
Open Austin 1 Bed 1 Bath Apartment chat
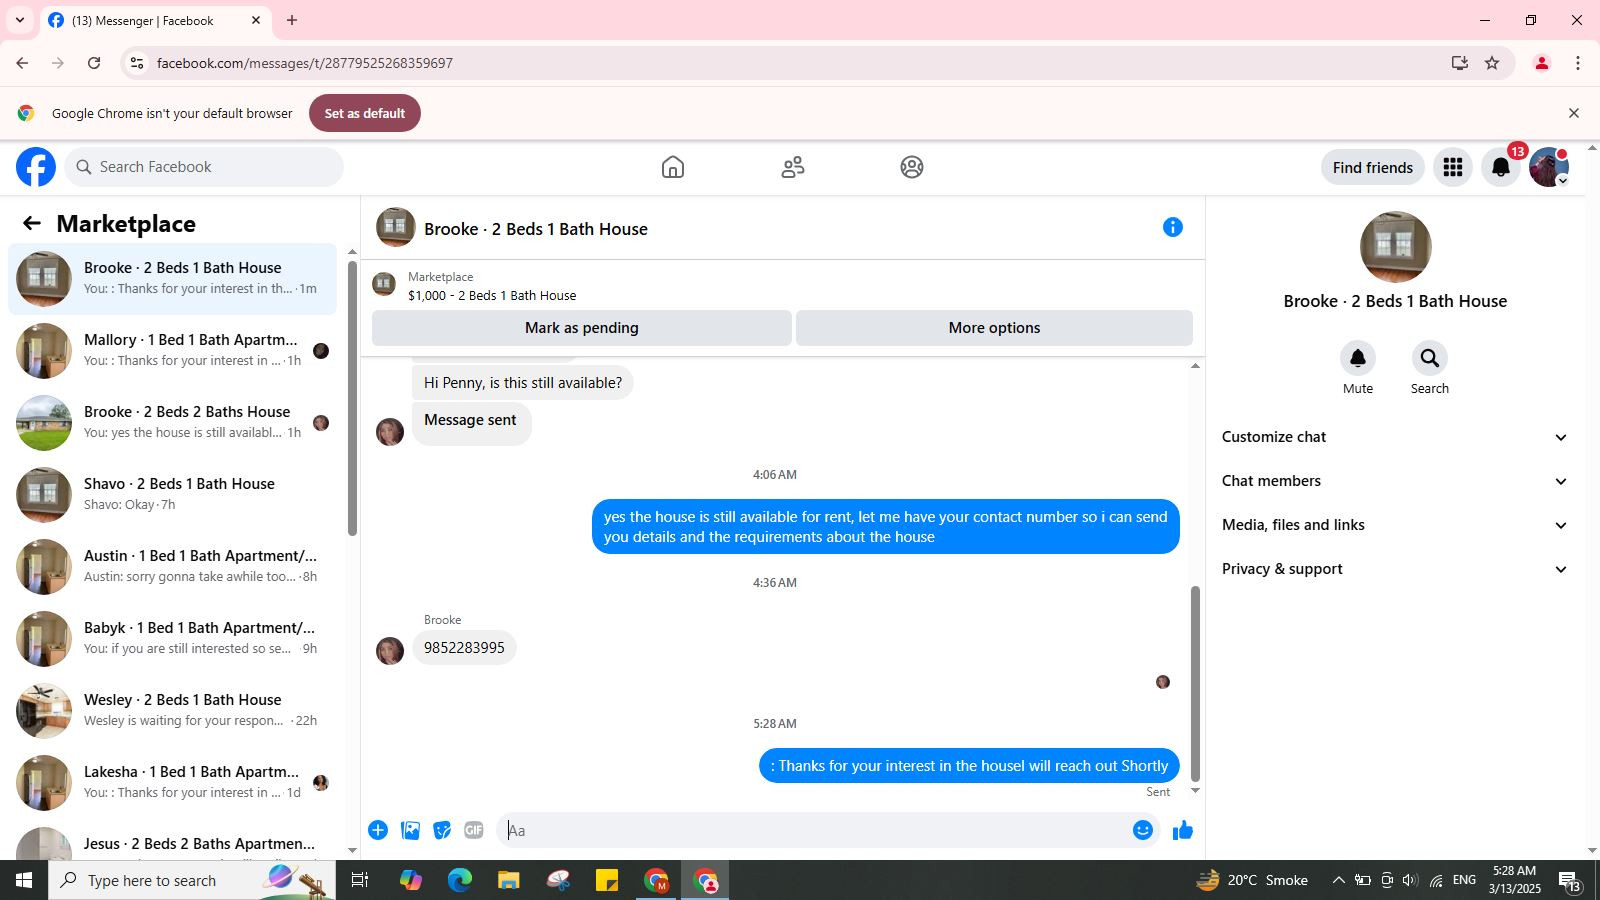pos(173,567)
